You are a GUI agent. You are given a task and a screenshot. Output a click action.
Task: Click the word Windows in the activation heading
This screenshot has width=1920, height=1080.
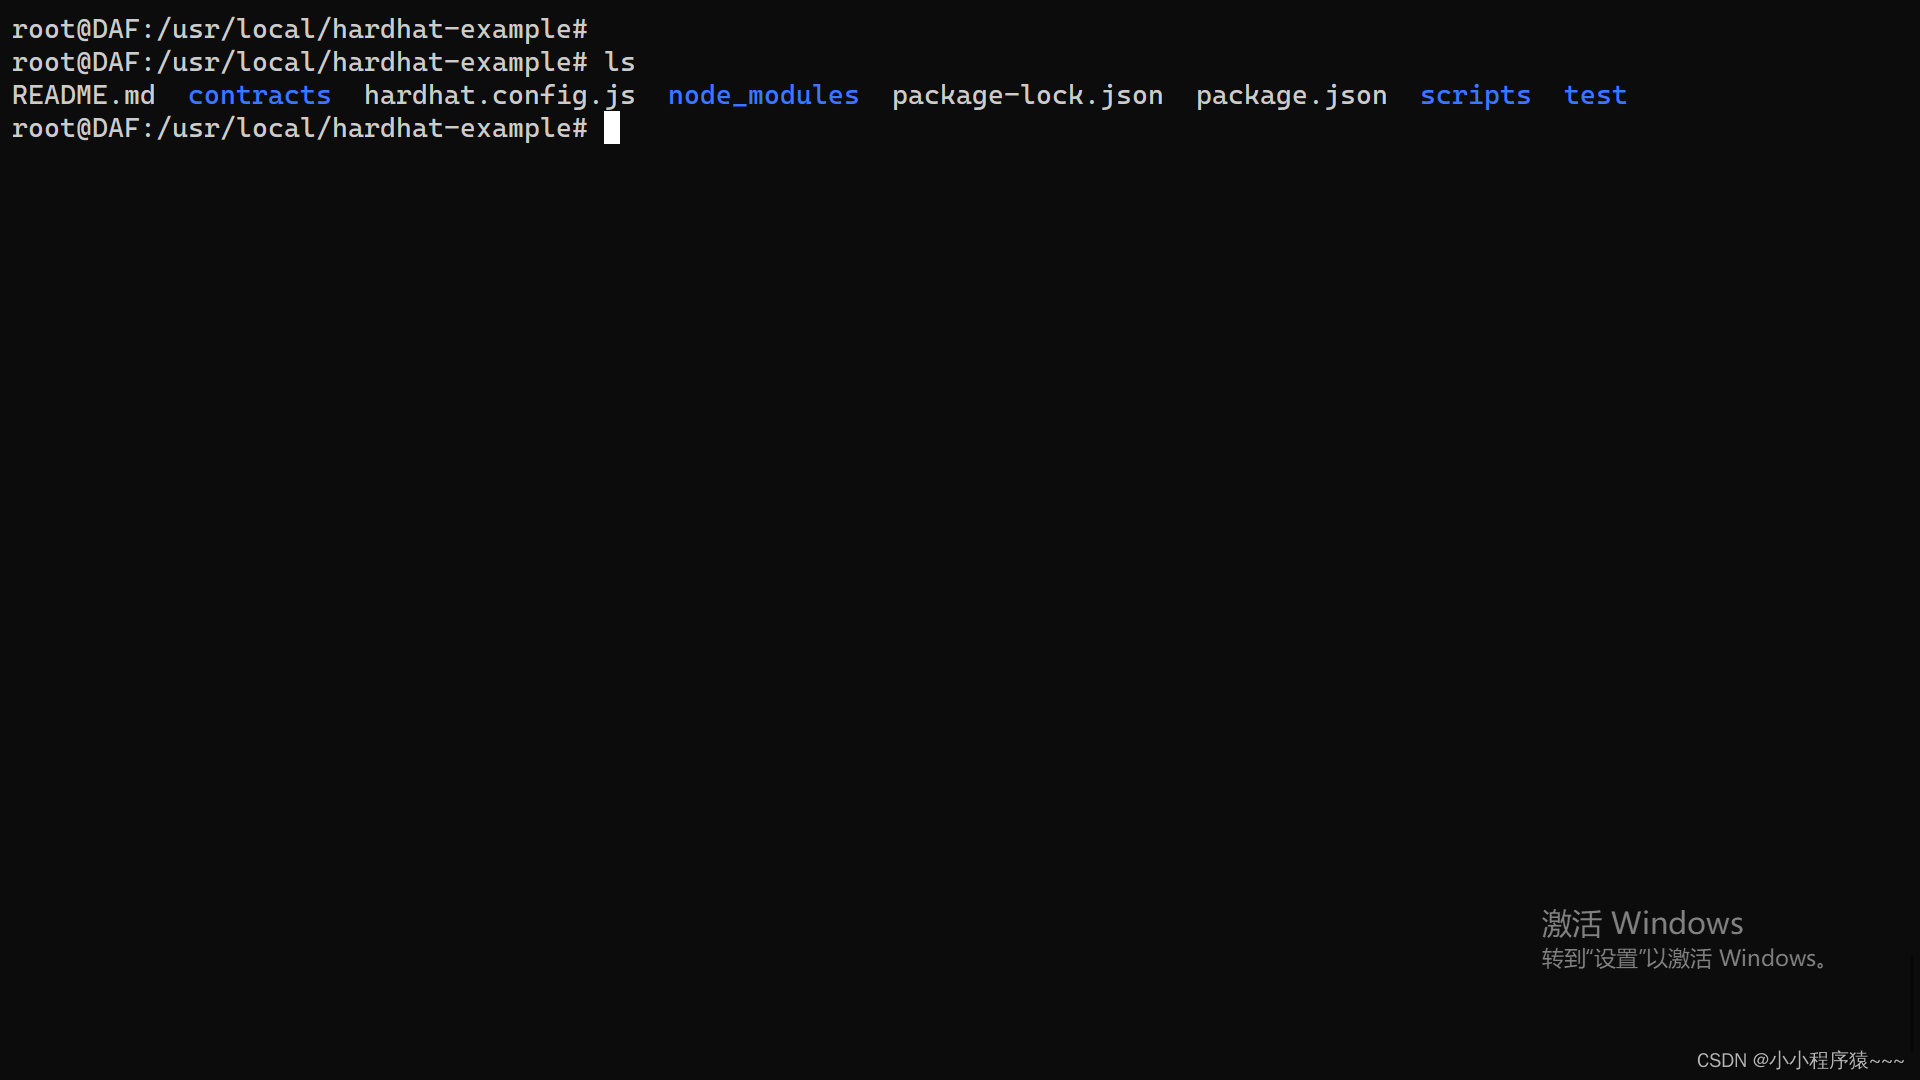pos(1677,923)
